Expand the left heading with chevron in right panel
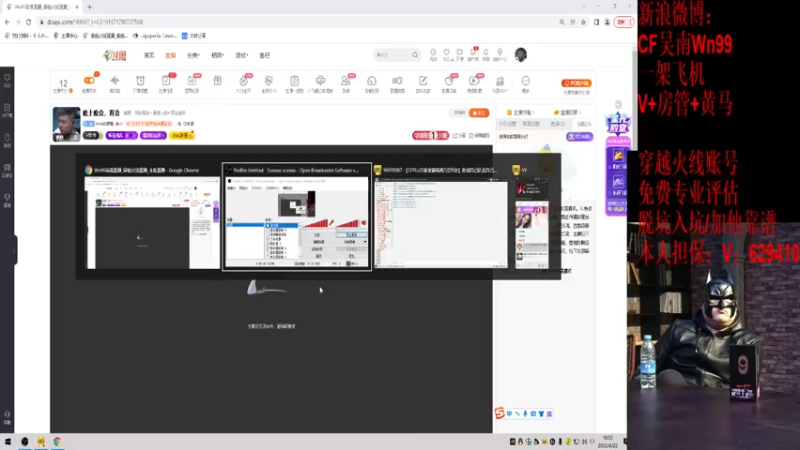800x450 pixels. [520, 112]
